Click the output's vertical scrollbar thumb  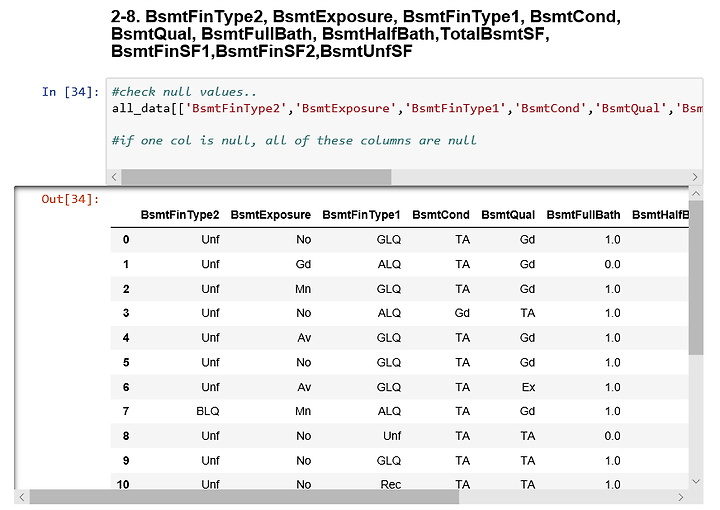click(696, 277)
